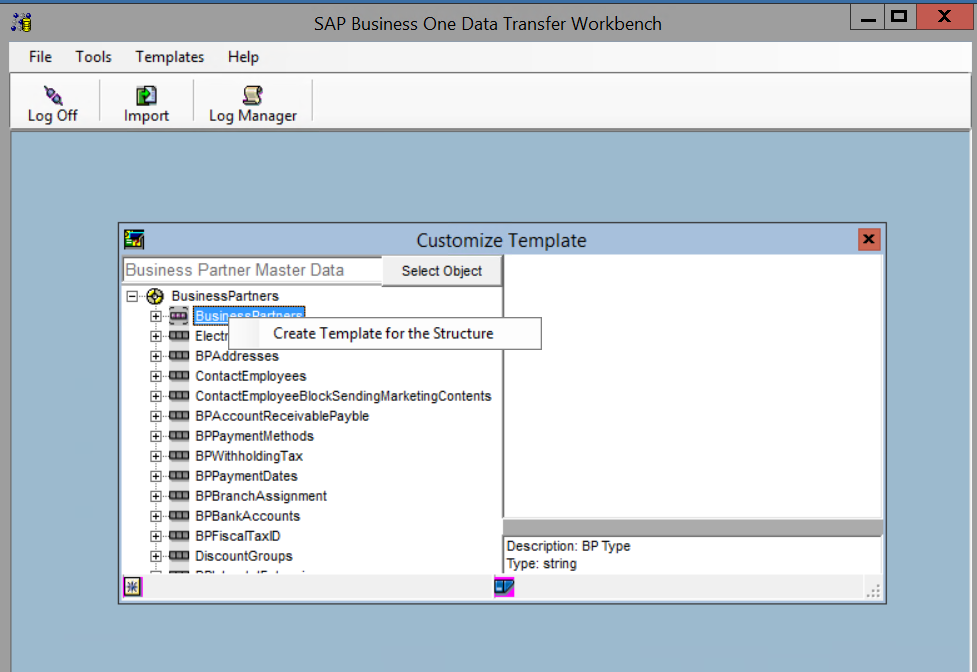Select the ContactEmployees tree item
The height and width of the screenshot is (672, 977).
point(250,376)
